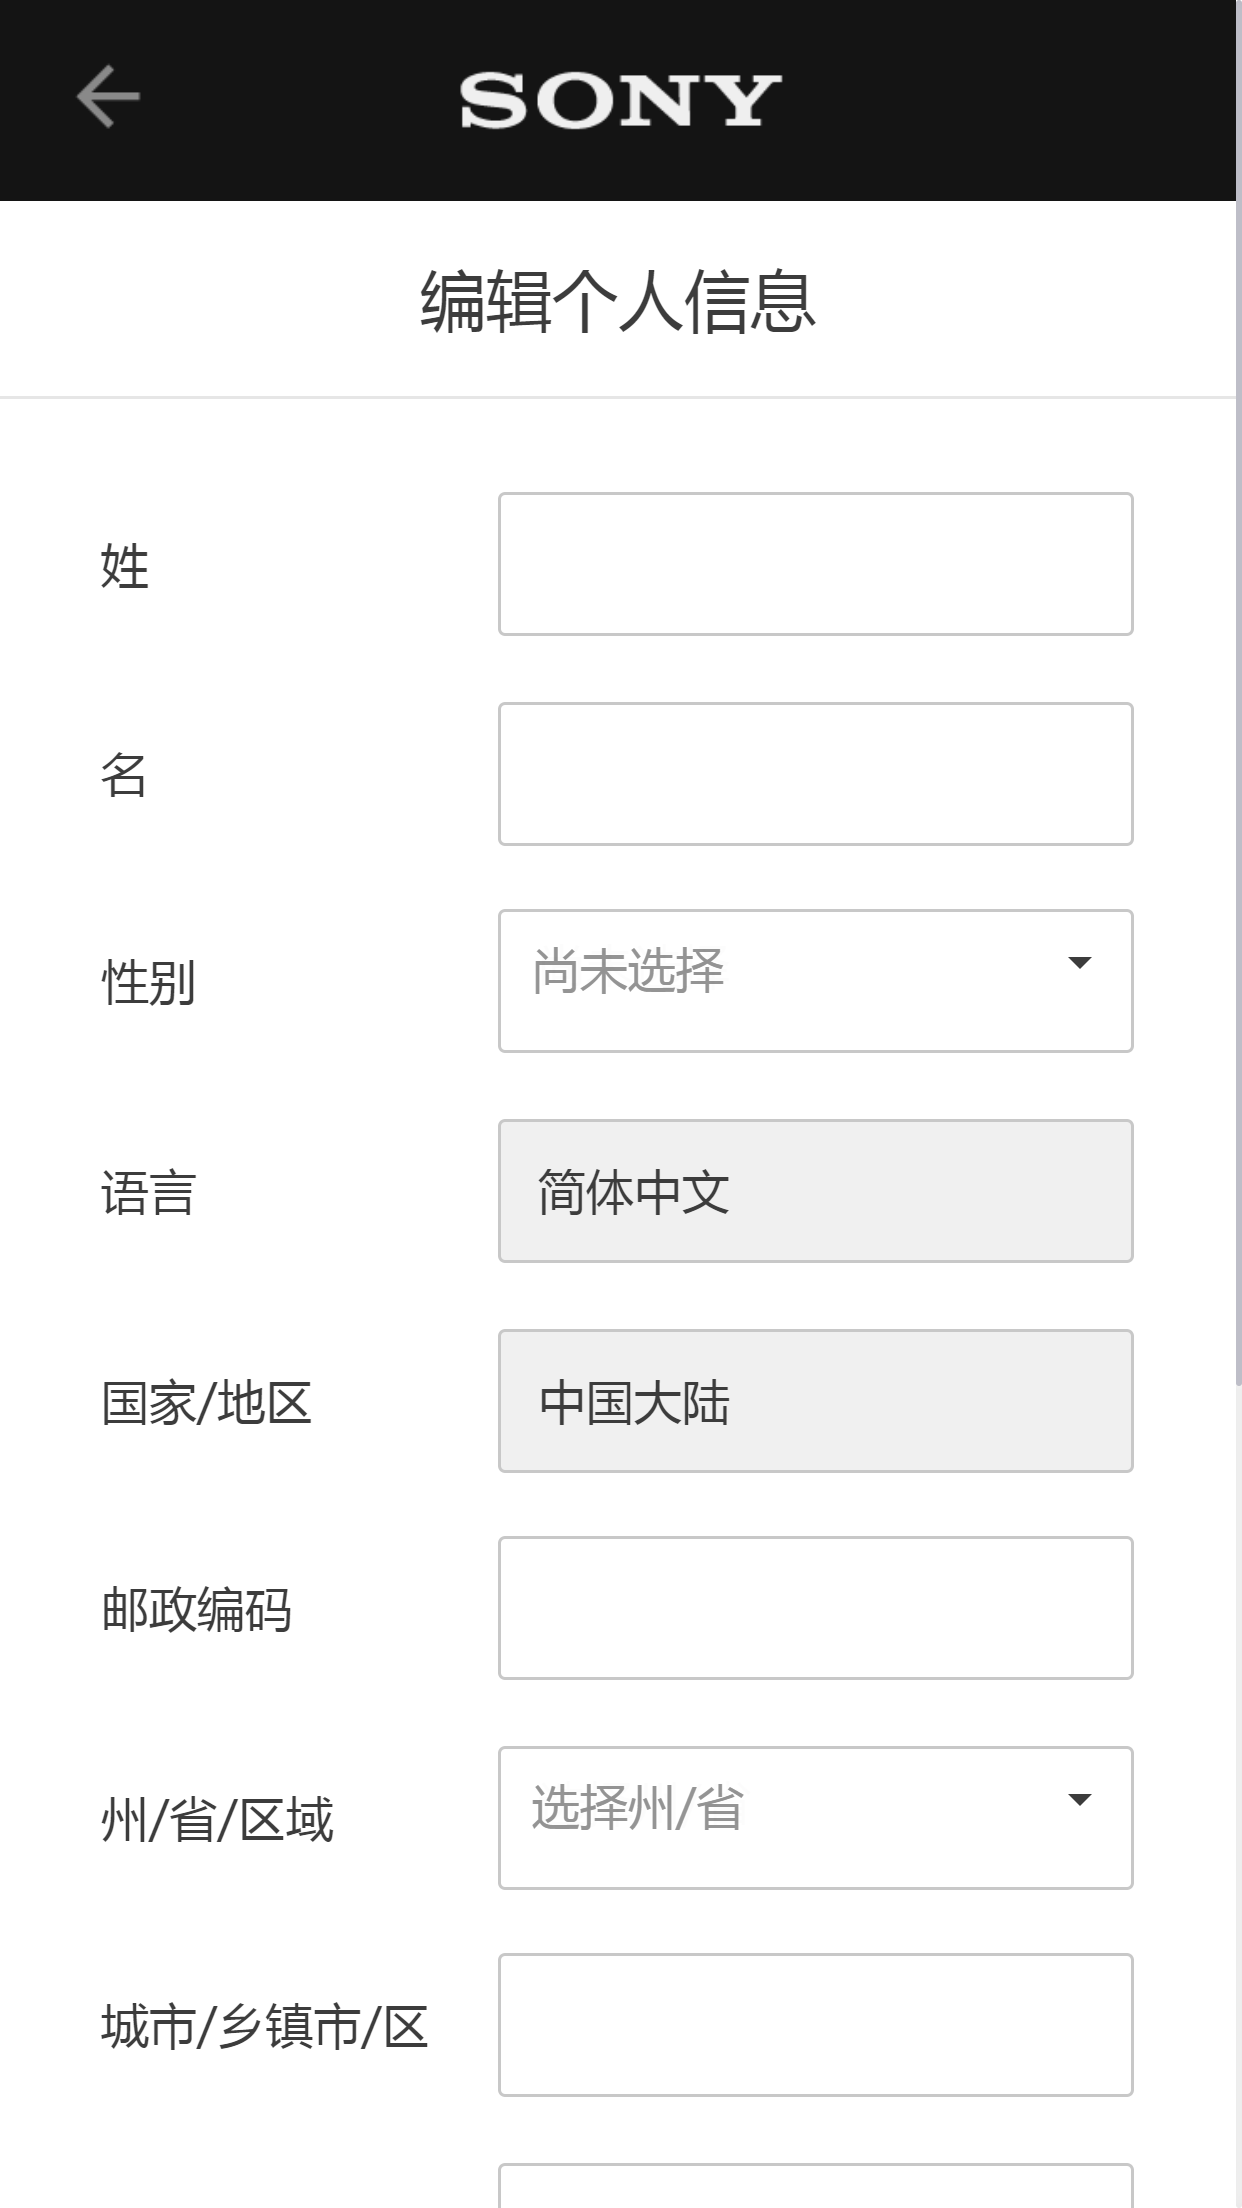This screenshot has height=2208, width=1242.
Task: Open the 性别 dropdown
Action: pos(815,980)
